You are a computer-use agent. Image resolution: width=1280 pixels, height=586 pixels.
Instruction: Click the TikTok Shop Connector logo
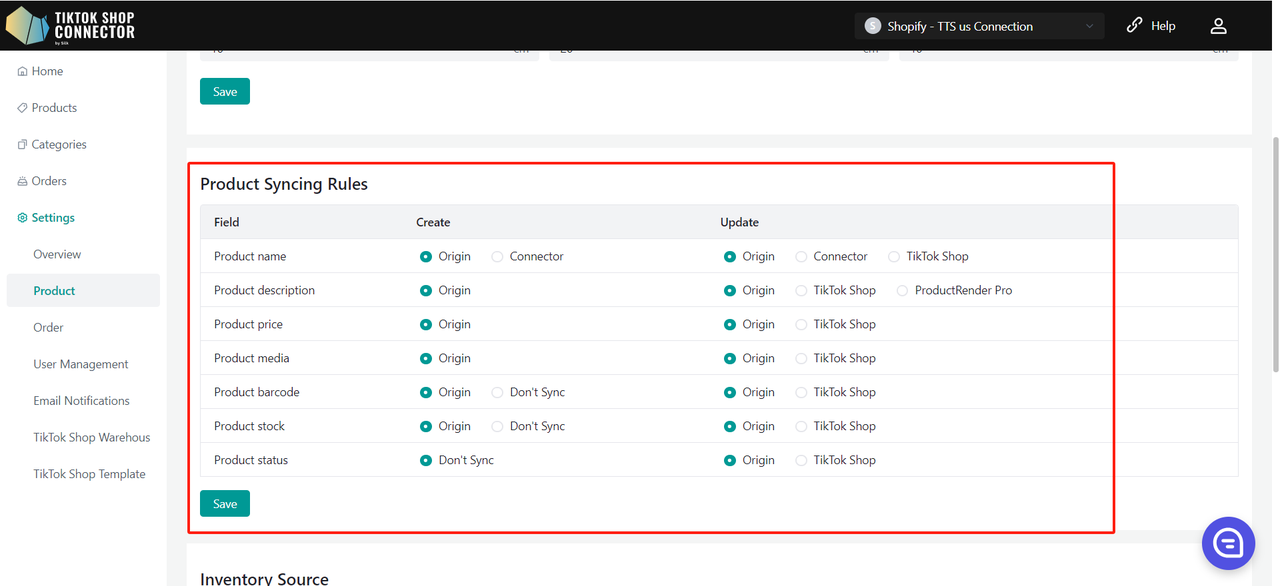pyautogui.click(x=70, y=26)
